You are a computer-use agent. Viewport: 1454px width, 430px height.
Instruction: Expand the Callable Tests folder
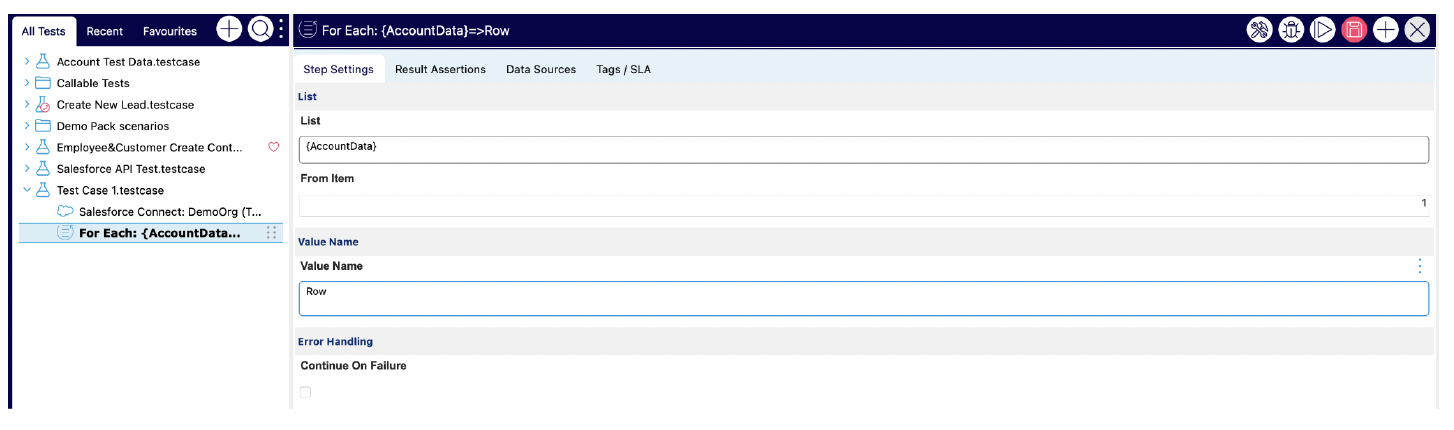pyautogui.click(x=27, y=83)
